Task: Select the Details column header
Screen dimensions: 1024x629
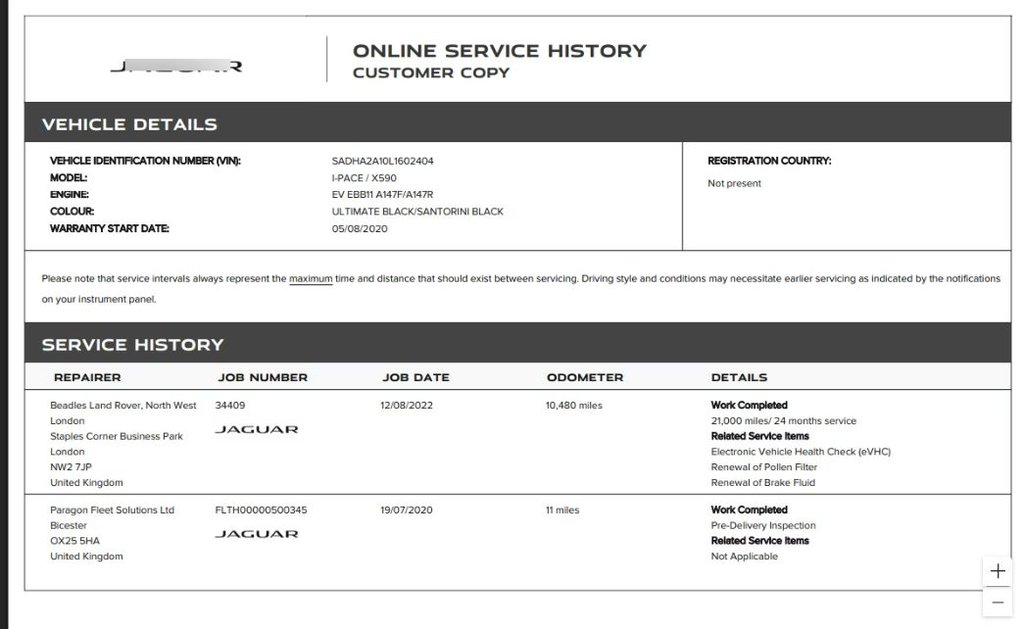Action: 739,377
